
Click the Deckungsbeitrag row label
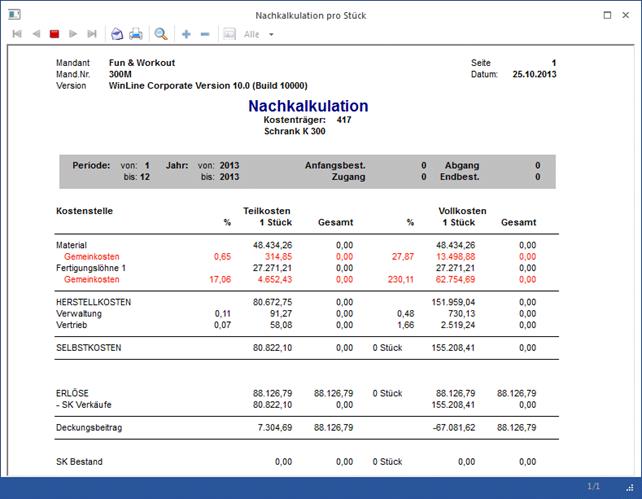(91, 426)
